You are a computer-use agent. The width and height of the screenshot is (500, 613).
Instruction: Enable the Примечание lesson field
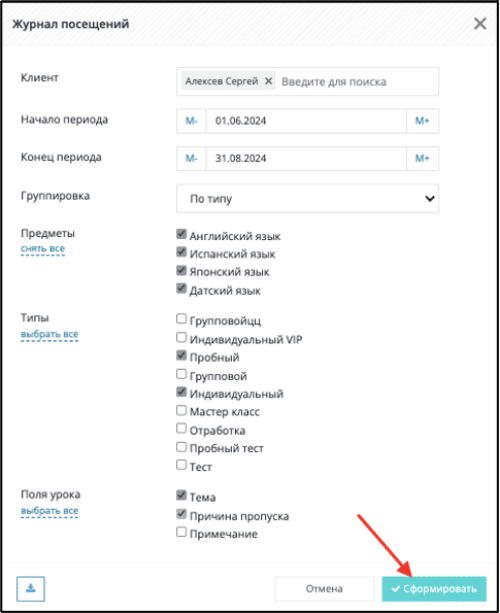181,532
